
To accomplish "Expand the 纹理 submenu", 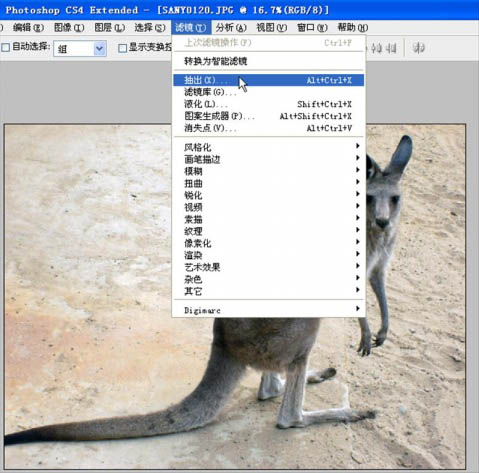I will pos(268,231).
